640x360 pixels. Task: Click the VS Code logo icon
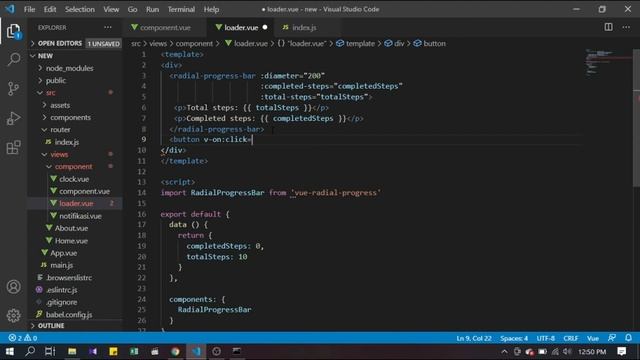10,9
